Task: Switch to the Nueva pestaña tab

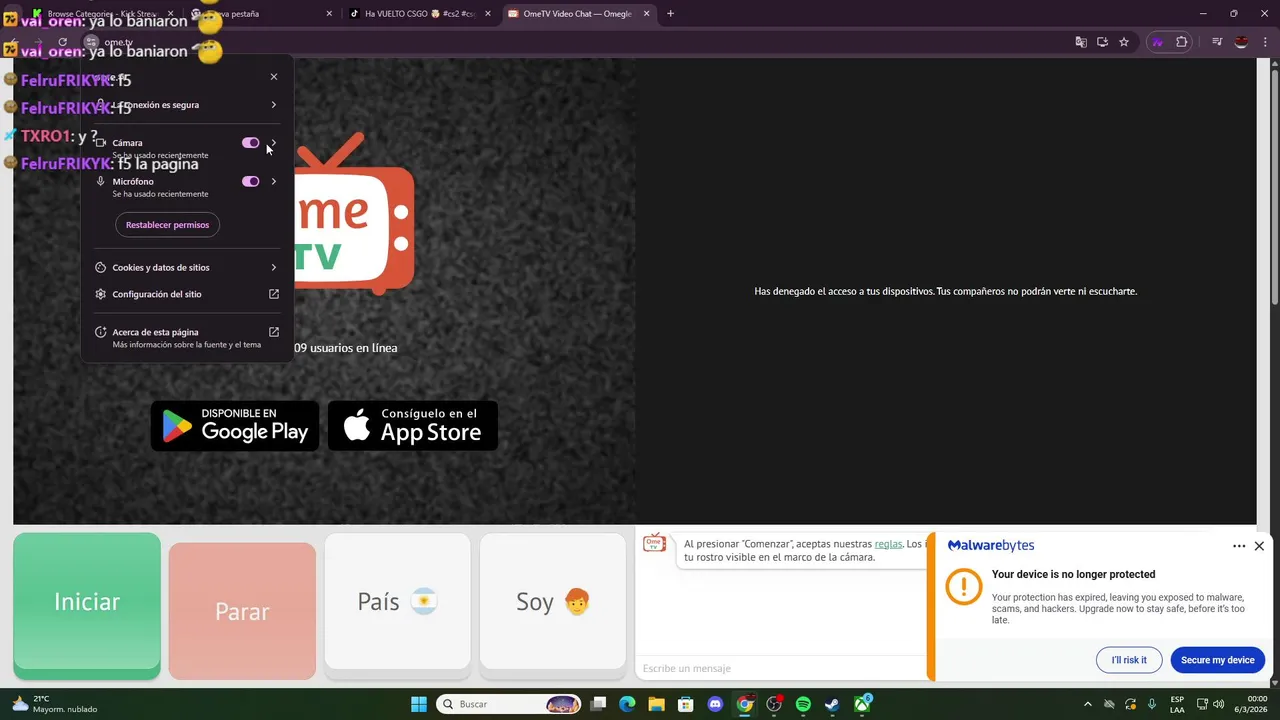Action: 260,14
